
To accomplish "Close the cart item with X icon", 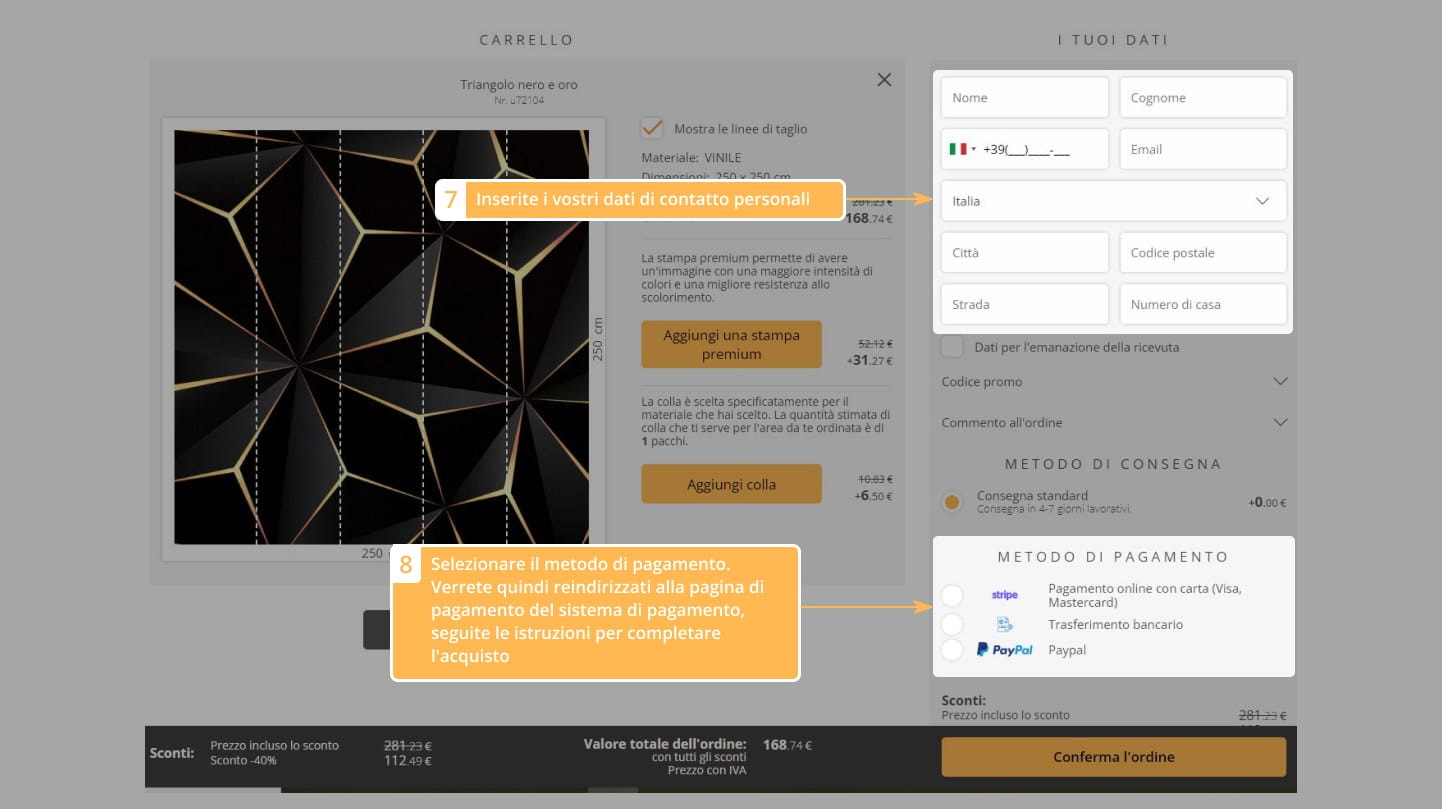I will [x=884, y=80].
